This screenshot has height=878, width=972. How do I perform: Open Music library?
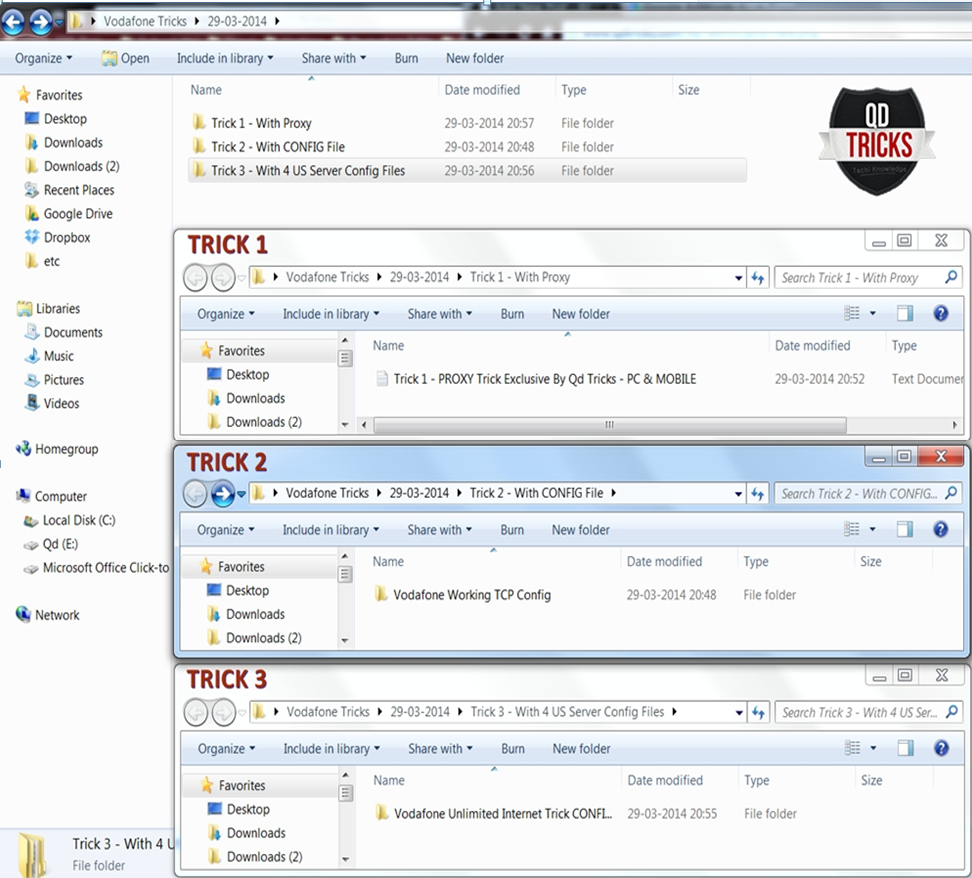click(x=50, y=356)
